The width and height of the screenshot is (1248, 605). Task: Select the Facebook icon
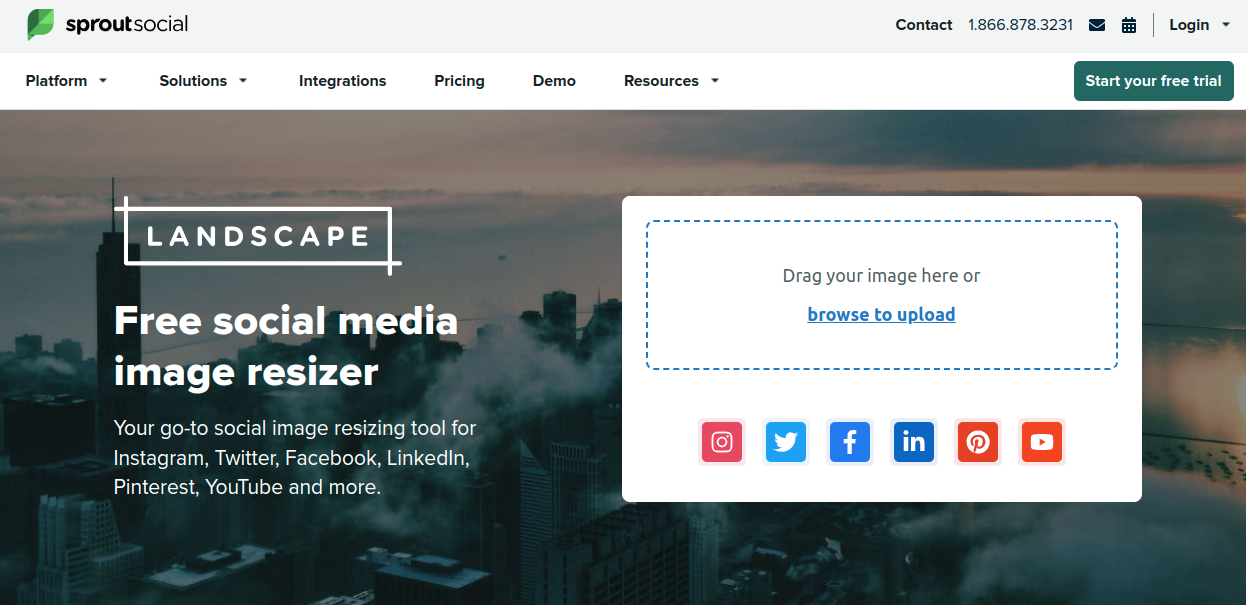pos(850,442)
